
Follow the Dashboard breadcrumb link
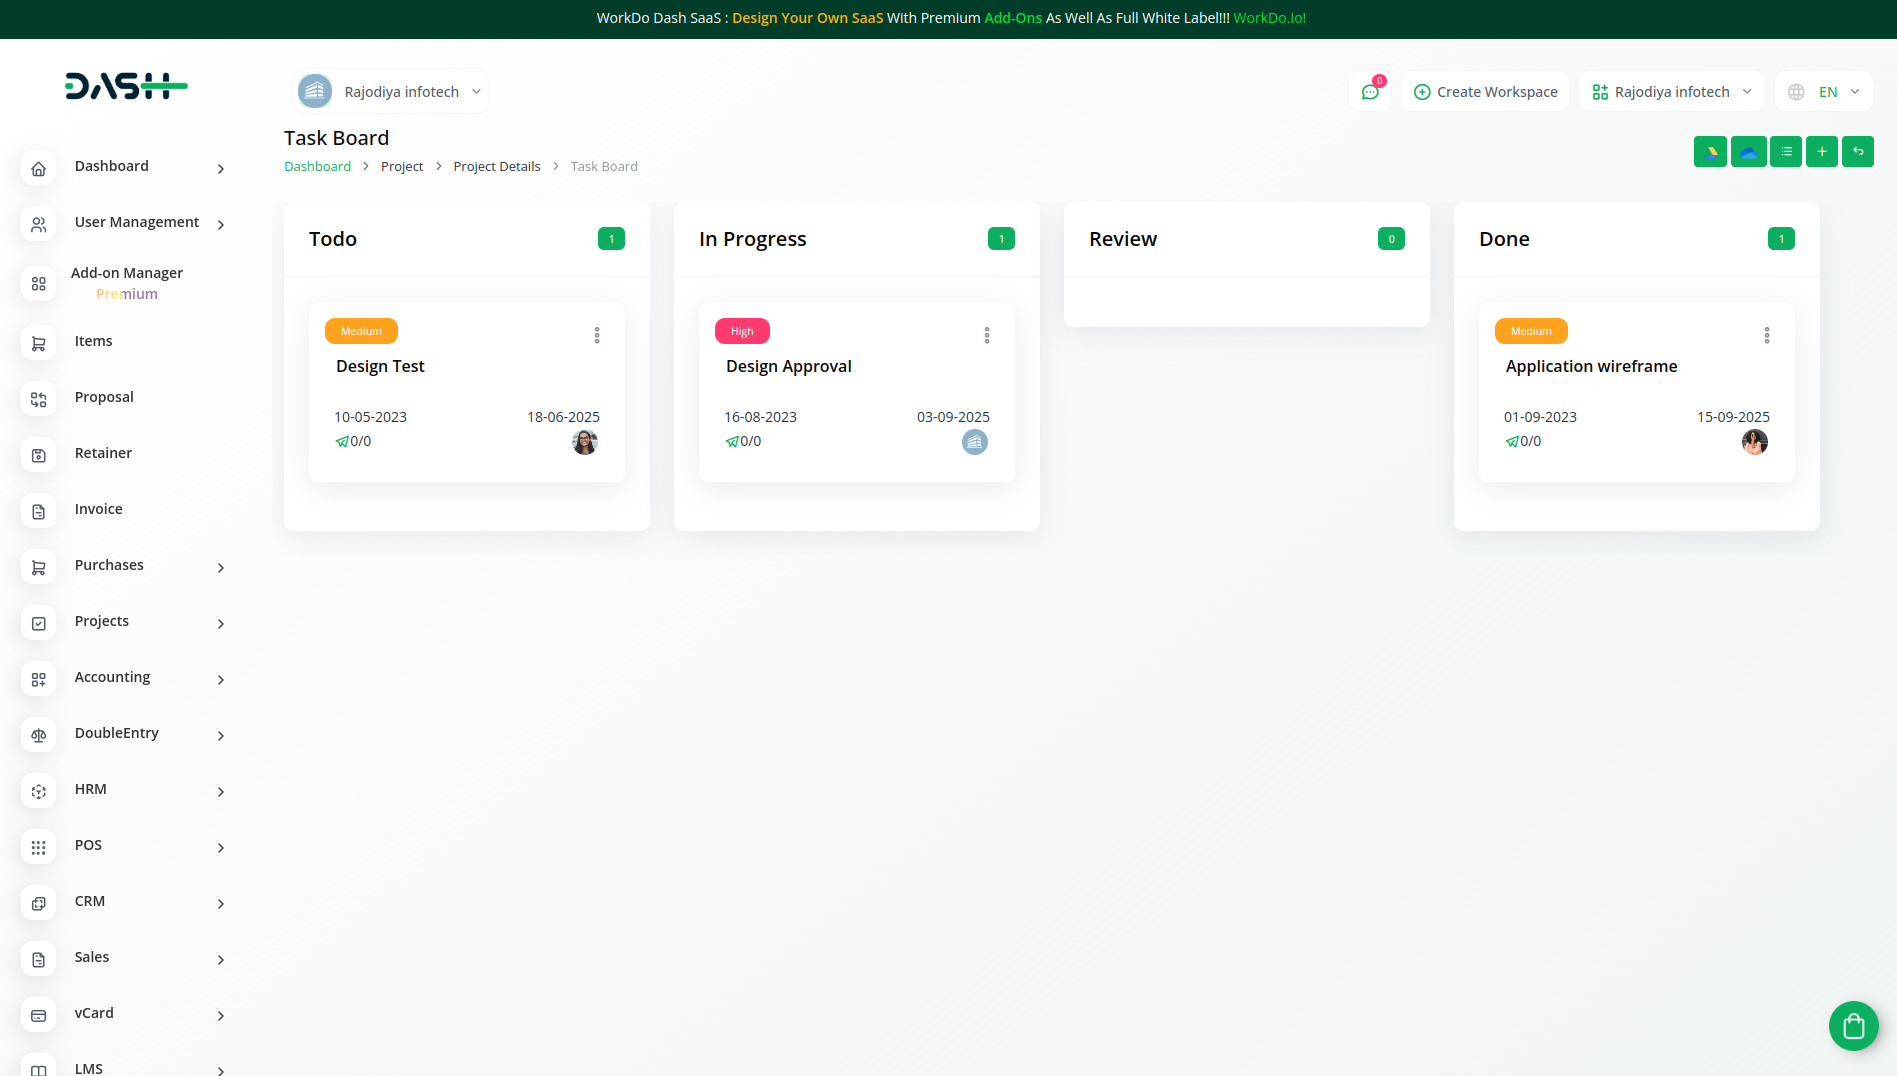(x=317, y=166)
